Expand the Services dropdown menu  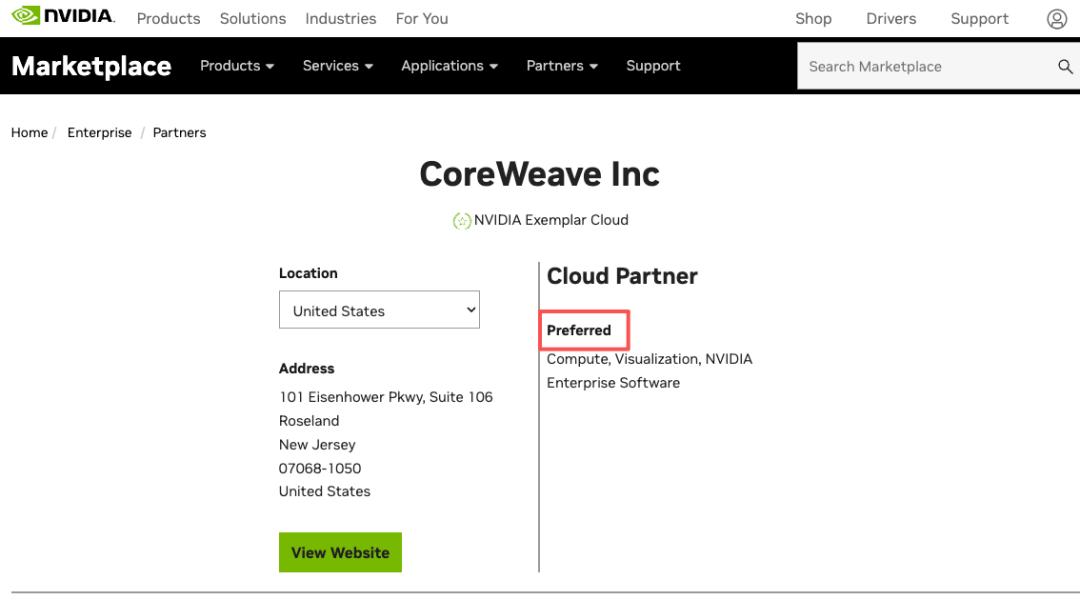click(338, 66)
